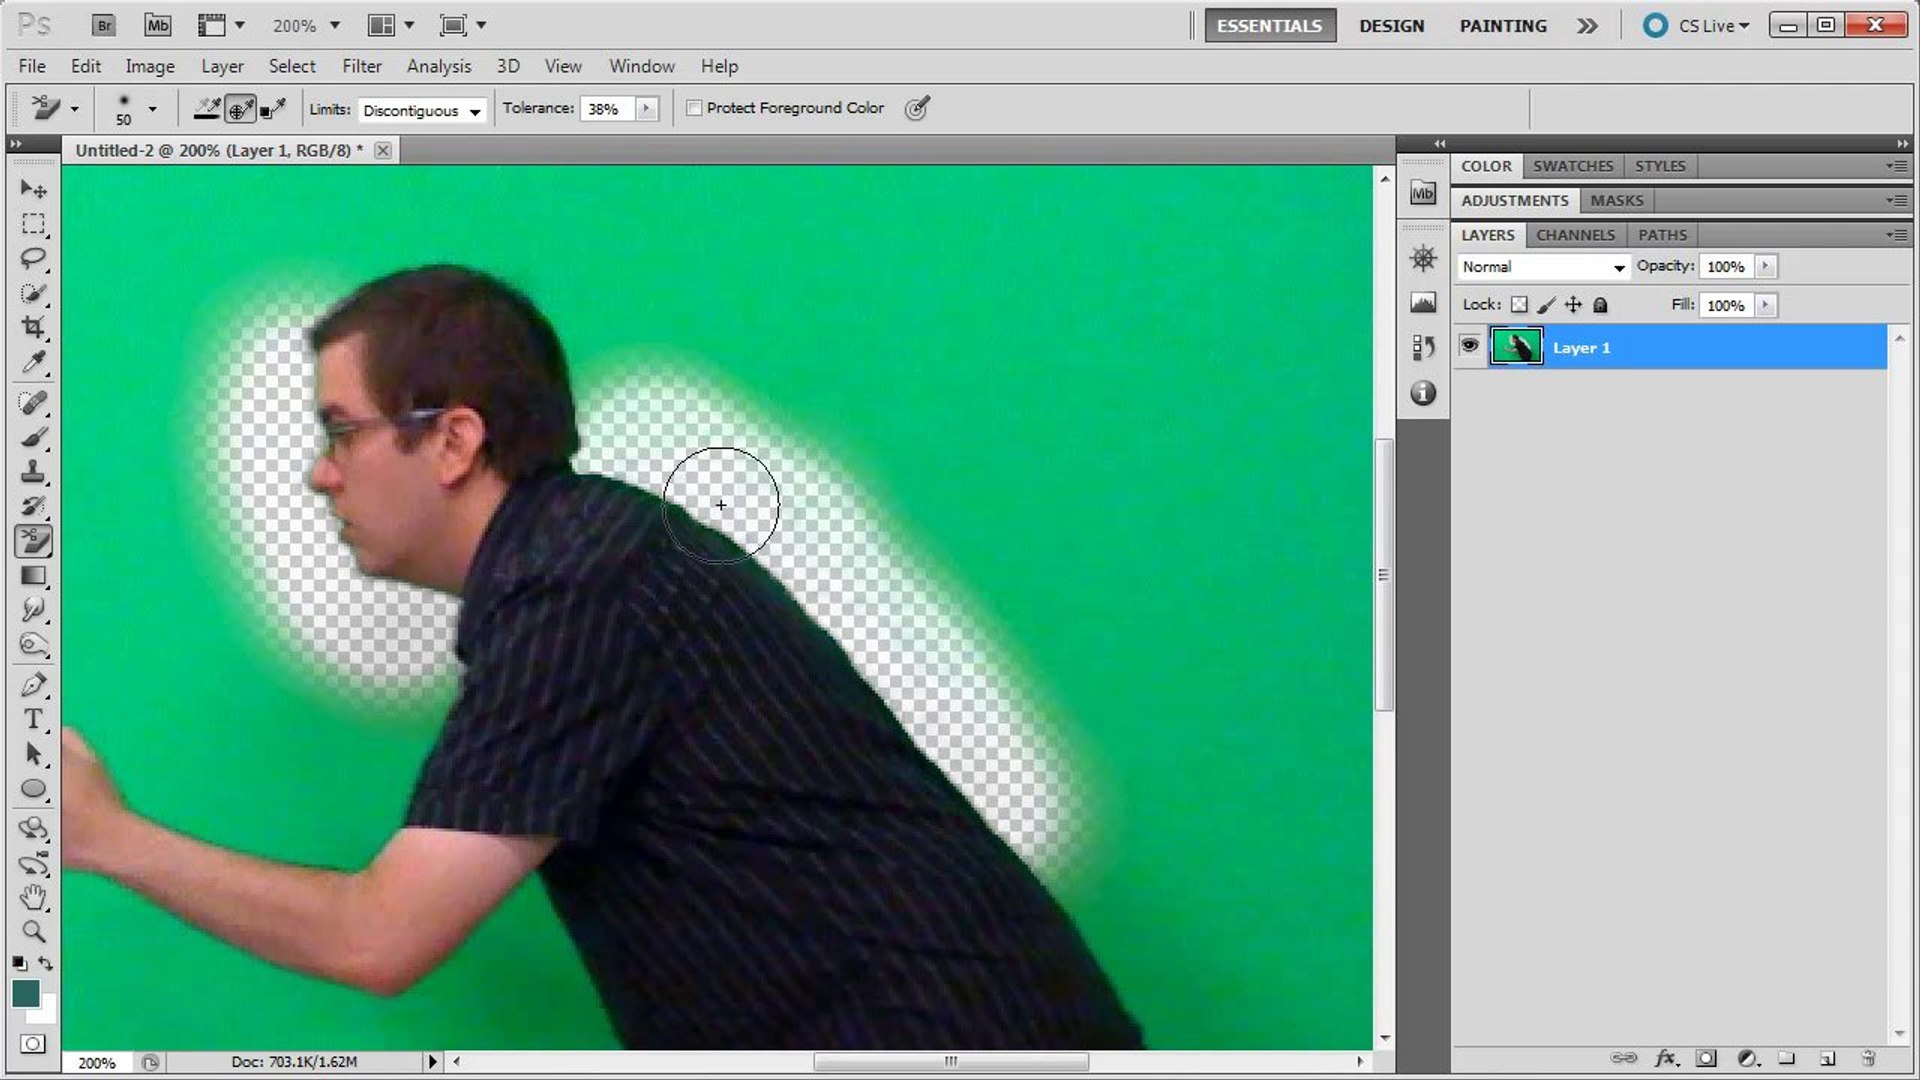Switch to the Design workspace
1920x1080 pixels.
[x=1391, y=26]
